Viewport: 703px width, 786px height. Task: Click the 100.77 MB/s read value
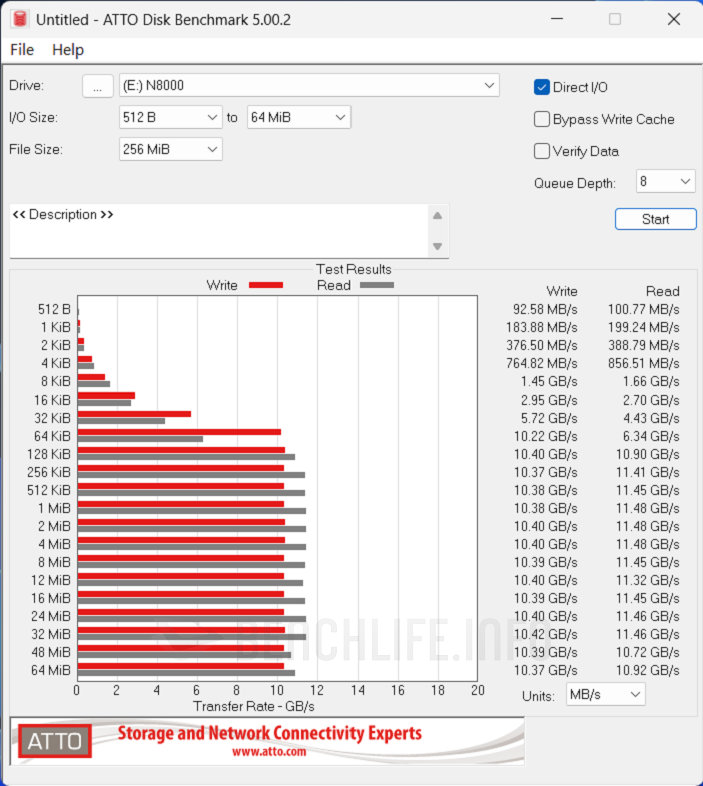(643, 309)
